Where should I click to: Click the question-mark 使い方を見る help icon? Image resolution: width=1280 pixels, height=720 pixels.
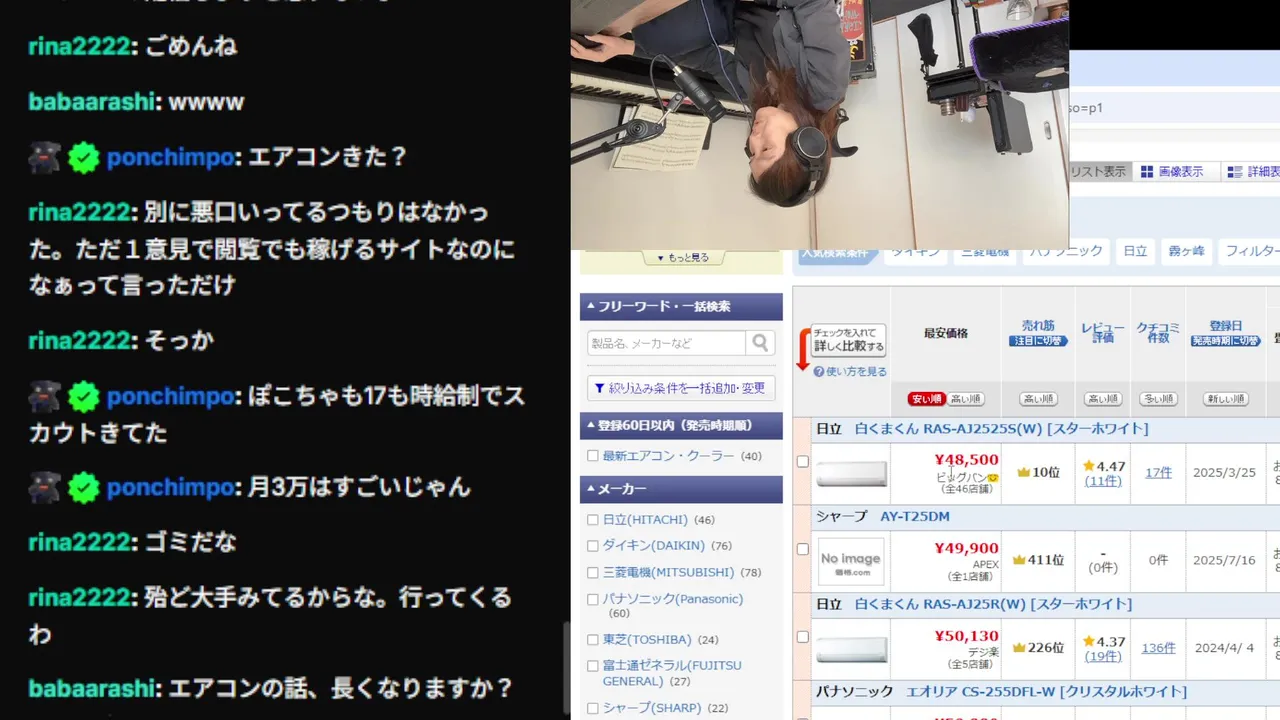819,371
